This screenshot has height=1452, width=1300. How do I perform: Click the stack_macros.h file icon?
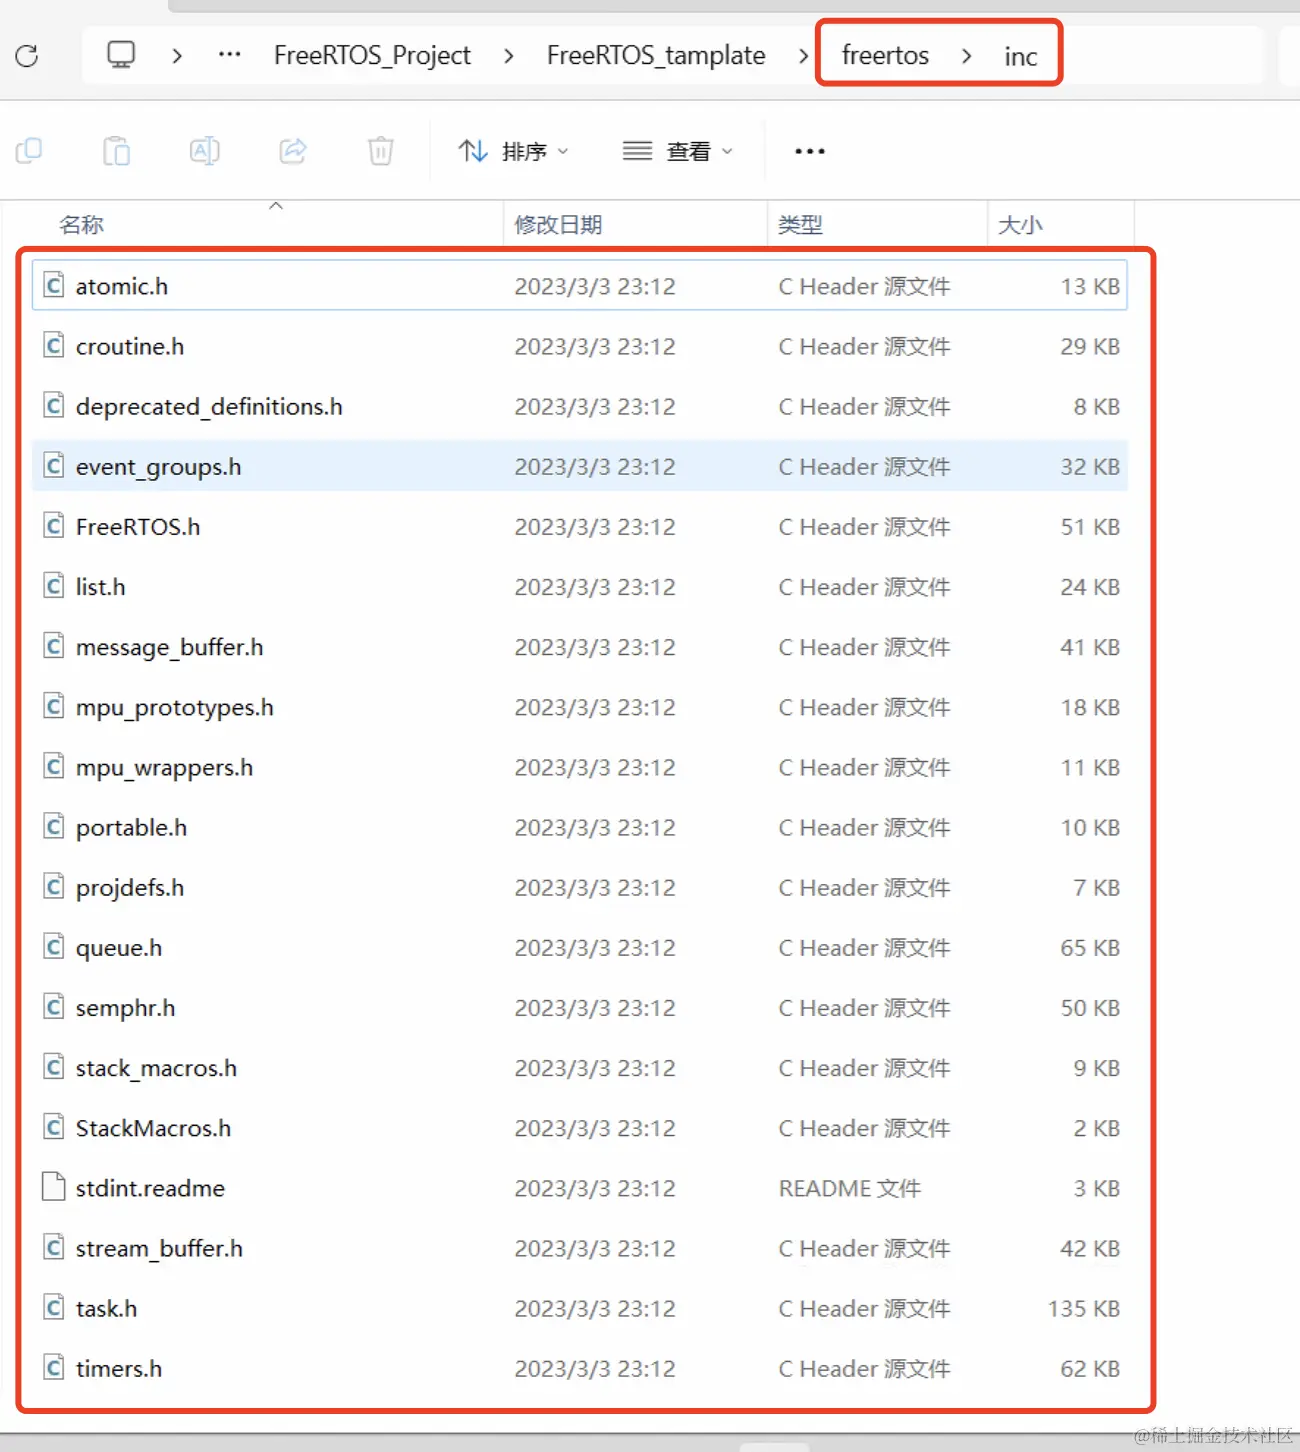point(54,1067)
